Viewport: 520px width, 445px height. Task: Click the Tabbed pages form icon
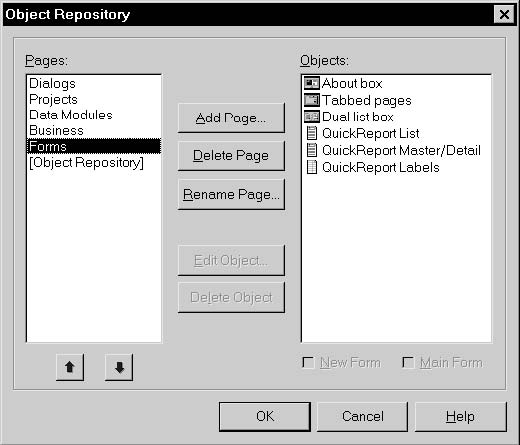(x=312, y=100)
